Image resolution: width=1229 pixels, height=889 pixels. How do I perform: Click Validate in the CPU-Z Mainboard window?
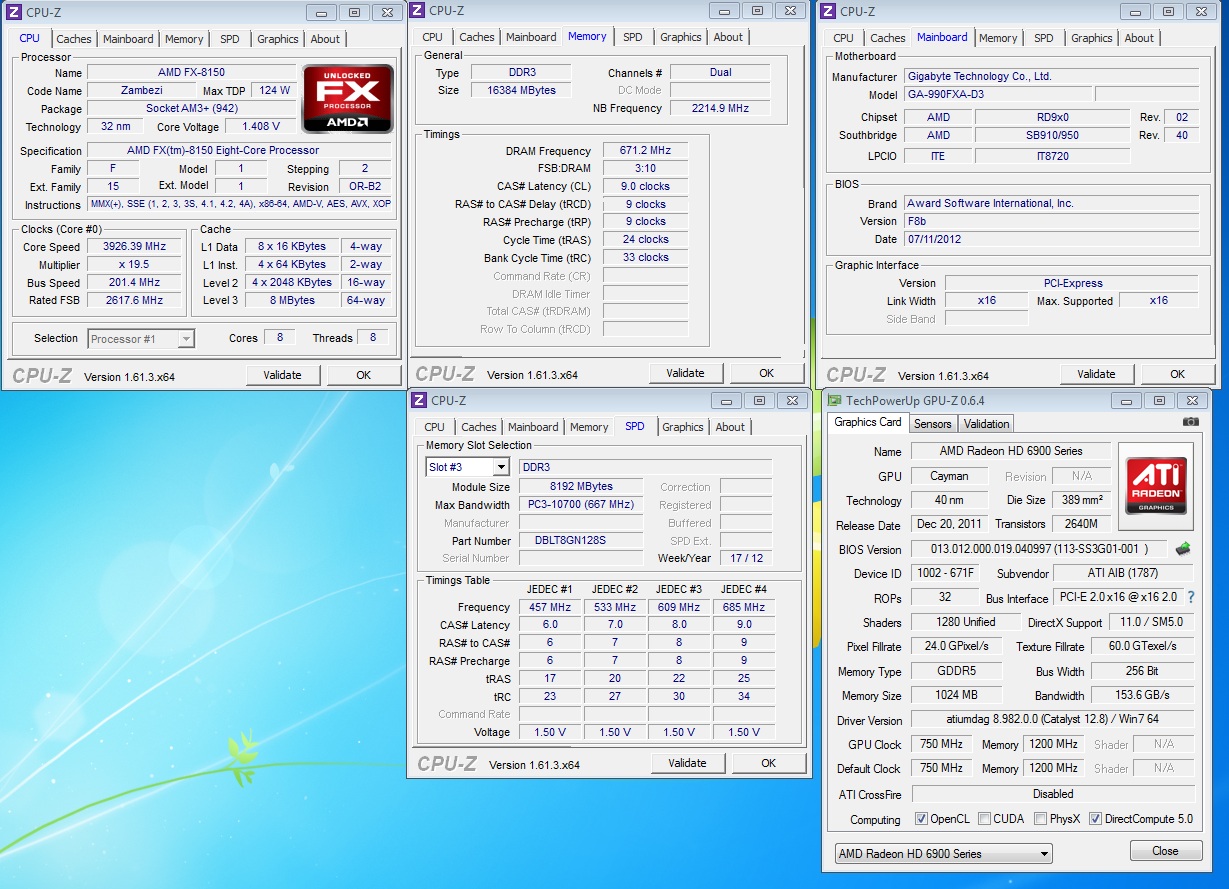[x=1096, y=374]
